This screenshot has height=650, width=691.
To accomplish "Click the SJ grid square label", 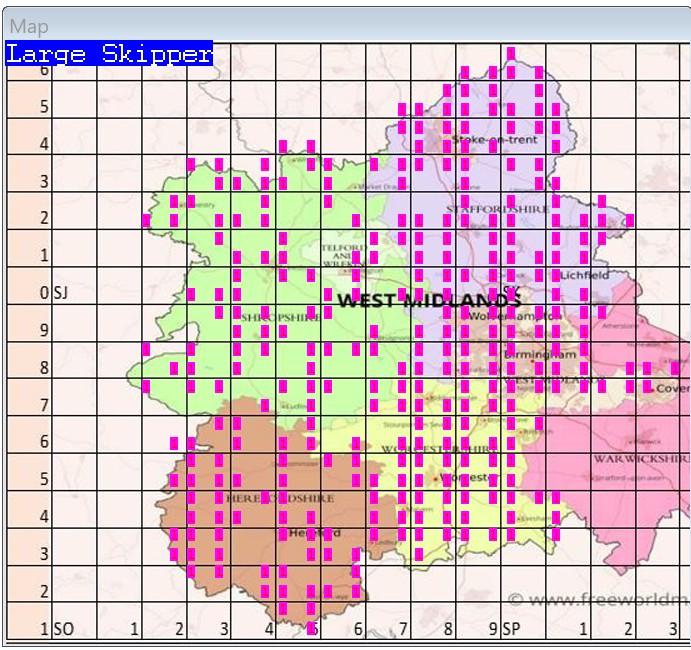I will (59, 293).
